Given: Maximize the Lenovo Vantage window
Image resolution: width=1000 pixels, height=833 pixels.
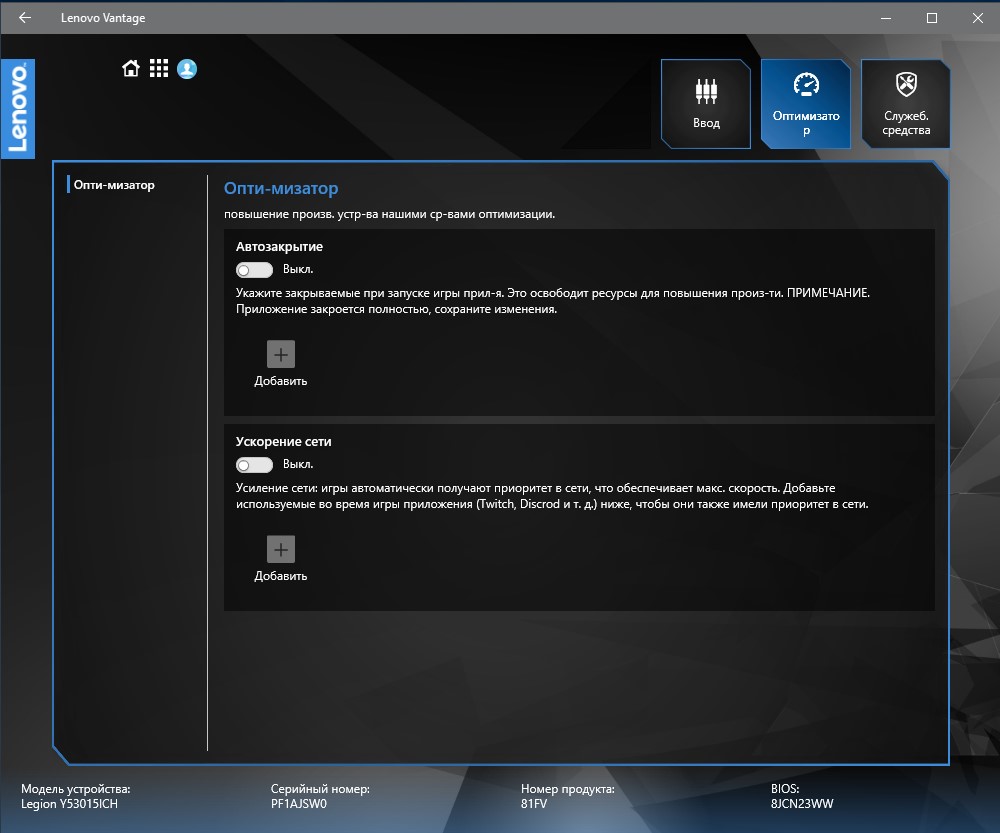Looking at the screenshot, I should (x=932, y=18).
